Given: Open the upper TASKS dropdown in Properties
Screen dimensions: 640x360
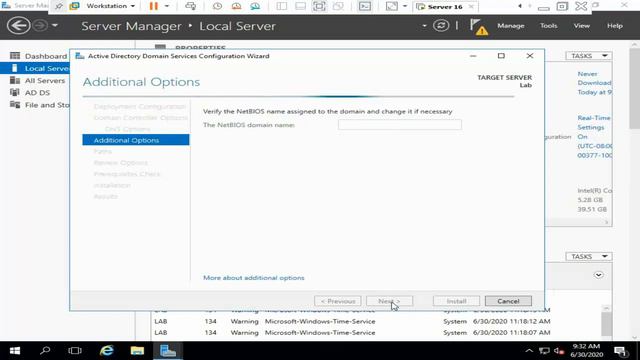Looking at the screenshot, I should (x=589, y=56).
